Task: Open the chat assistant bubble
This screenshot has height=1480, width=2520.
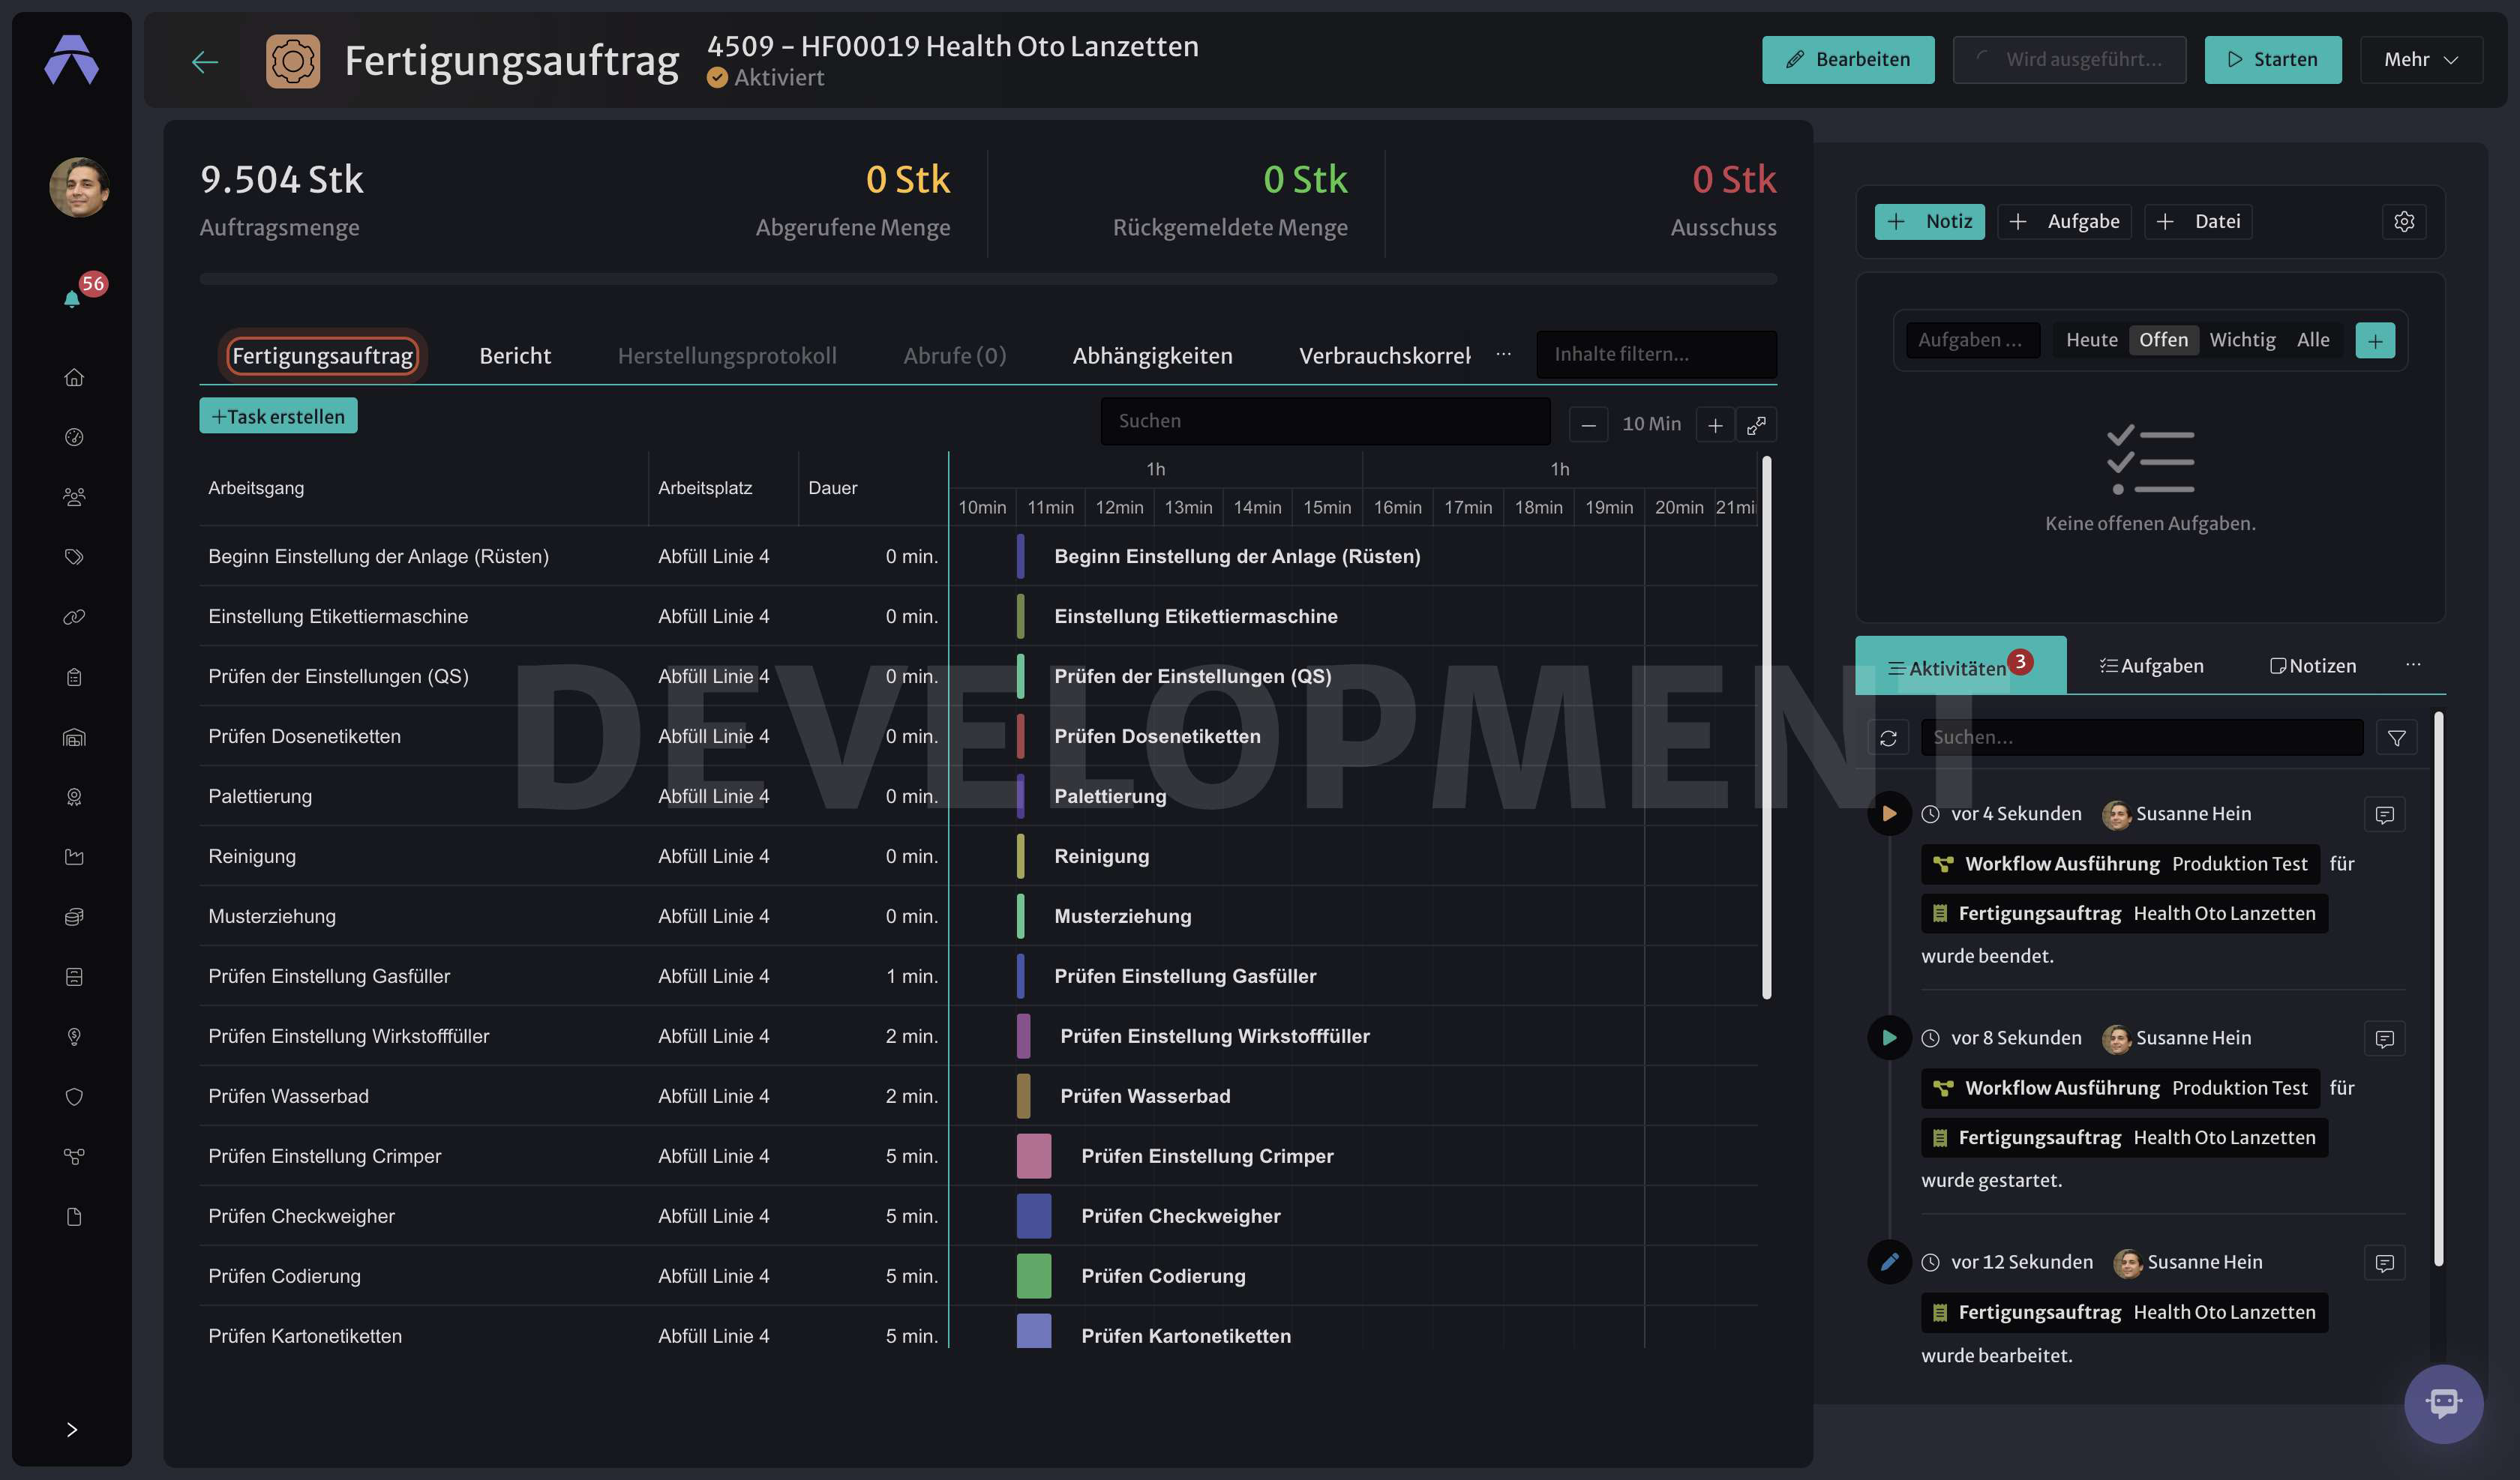Action: 2443,1404
